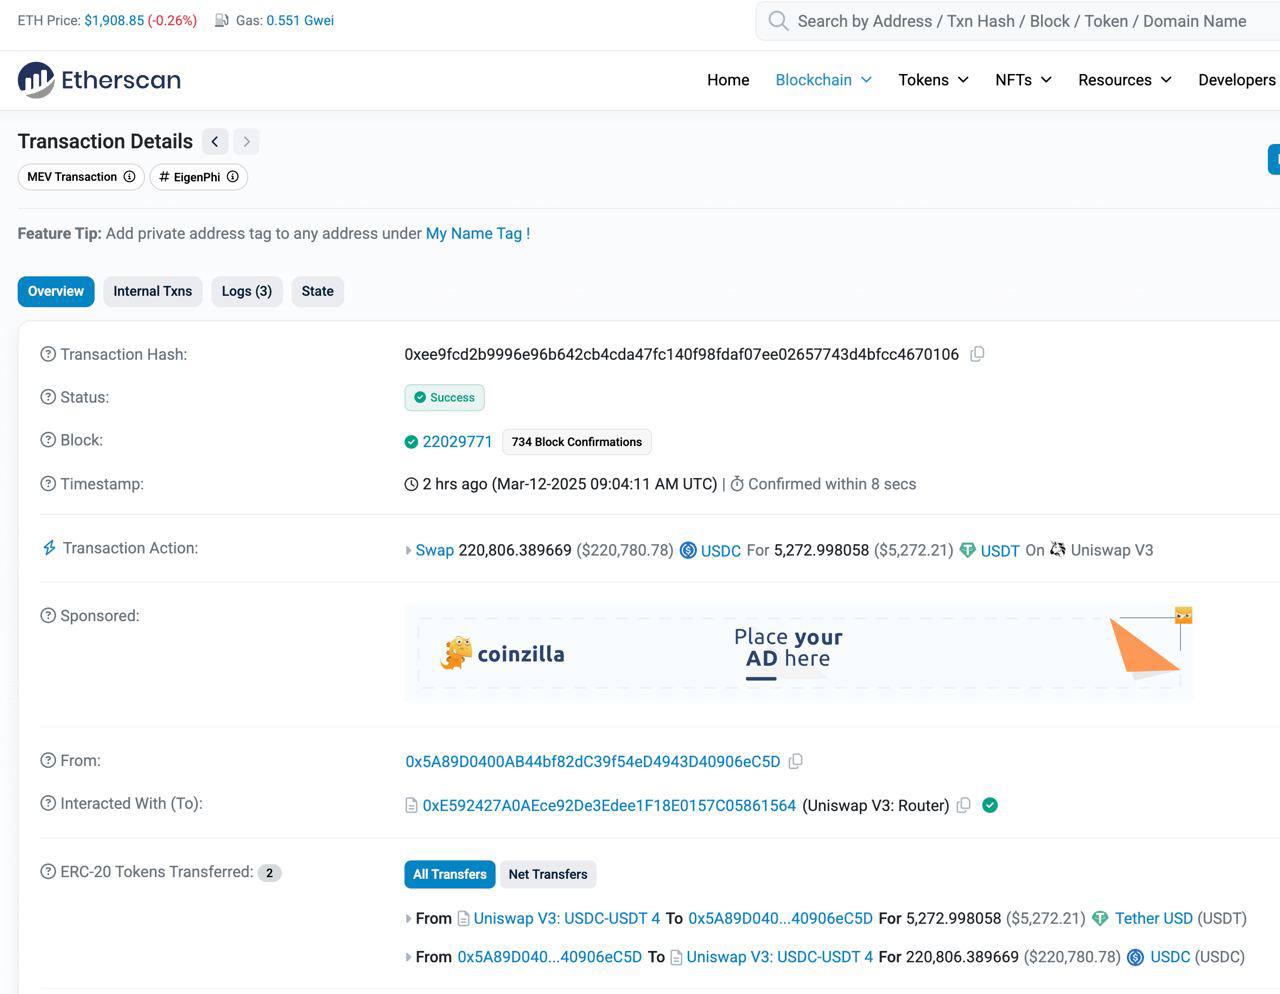Click the Success status badge
Viewport: 1280px width, 994px height.
pyautogui.click(x=445, y=398)
